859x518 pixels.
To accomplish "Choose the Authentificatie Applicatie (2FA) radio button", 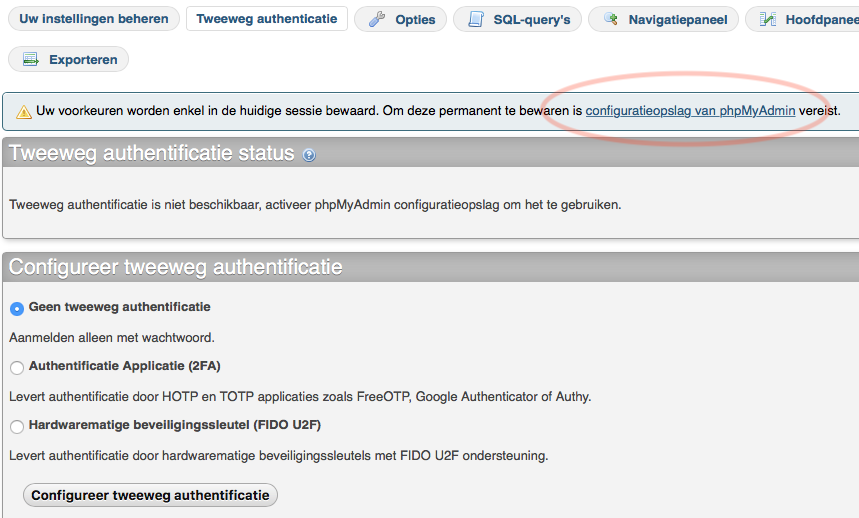I will [x=17, y=368].
